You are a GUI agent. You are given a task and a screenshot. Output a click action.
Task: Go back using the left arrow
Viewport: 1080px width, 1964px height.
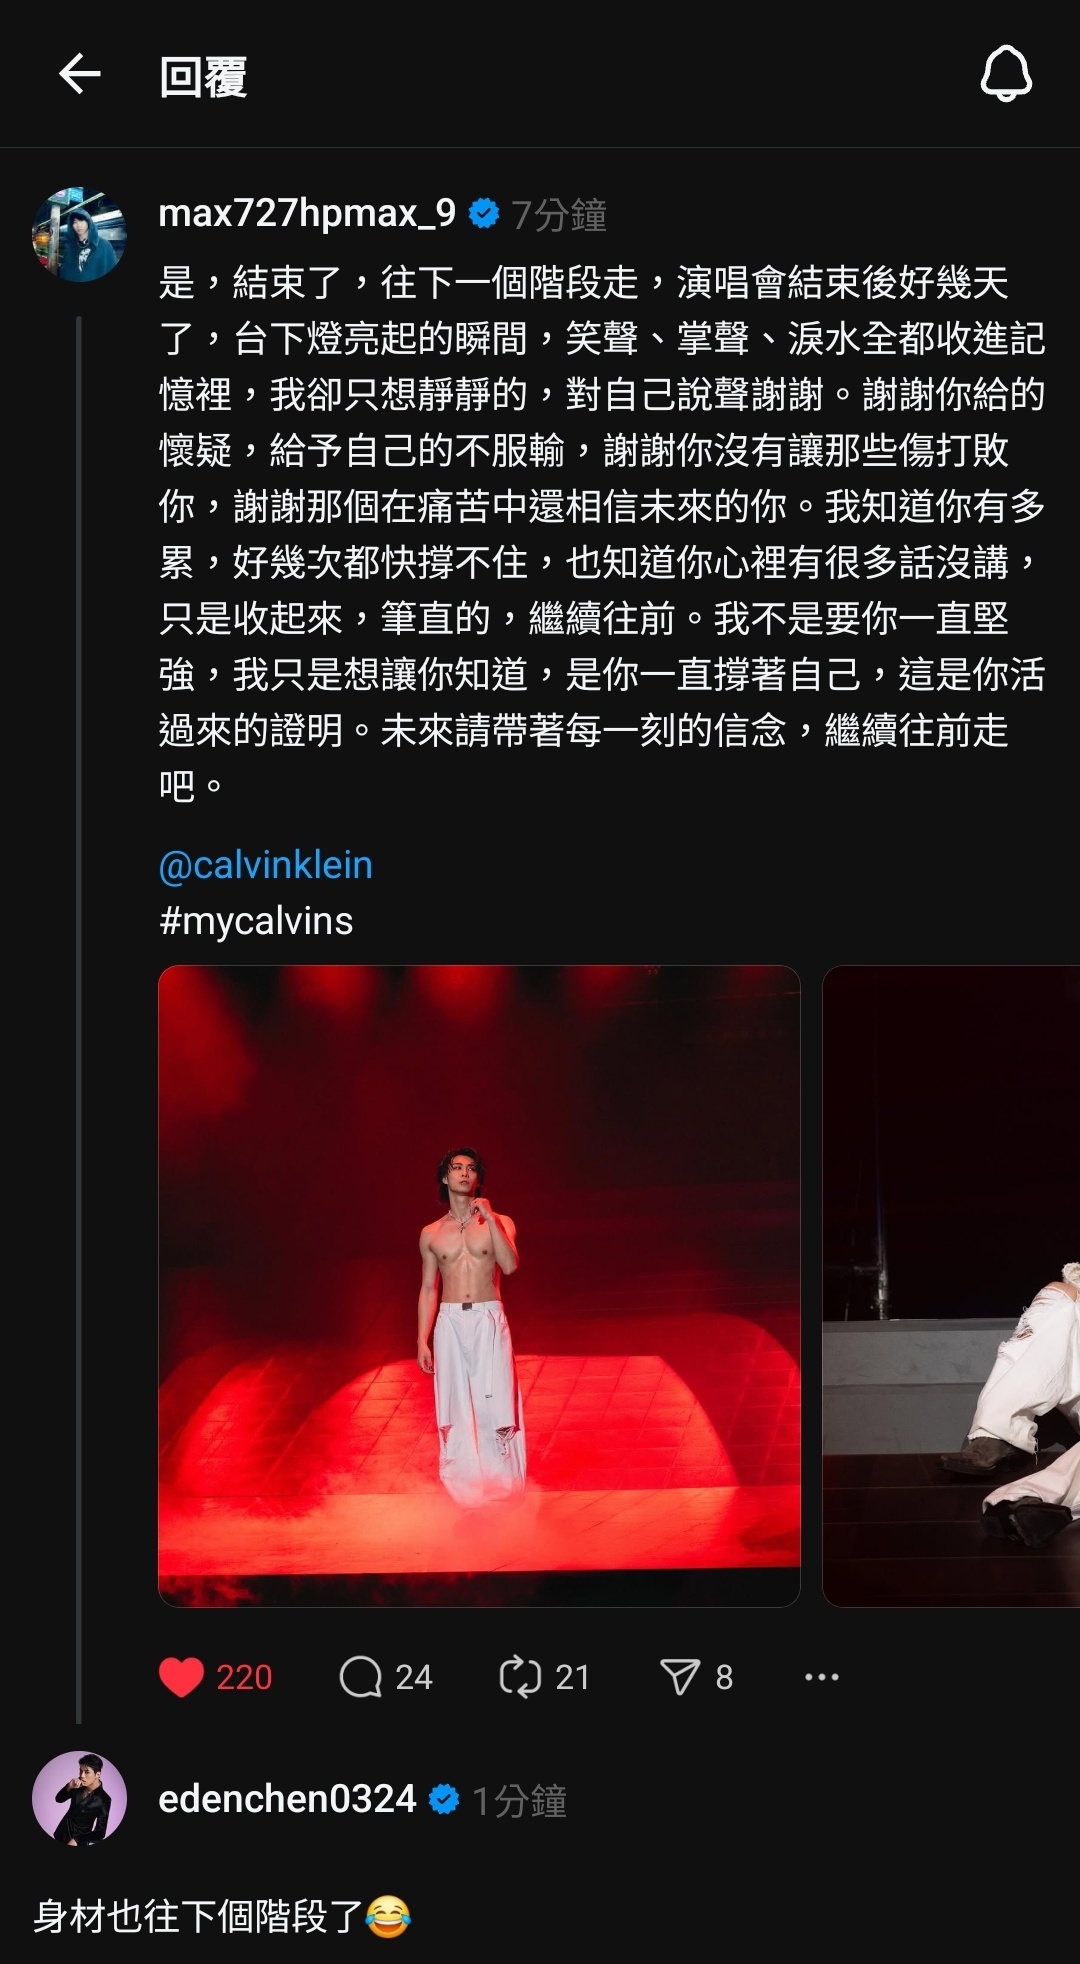(80, 75)
